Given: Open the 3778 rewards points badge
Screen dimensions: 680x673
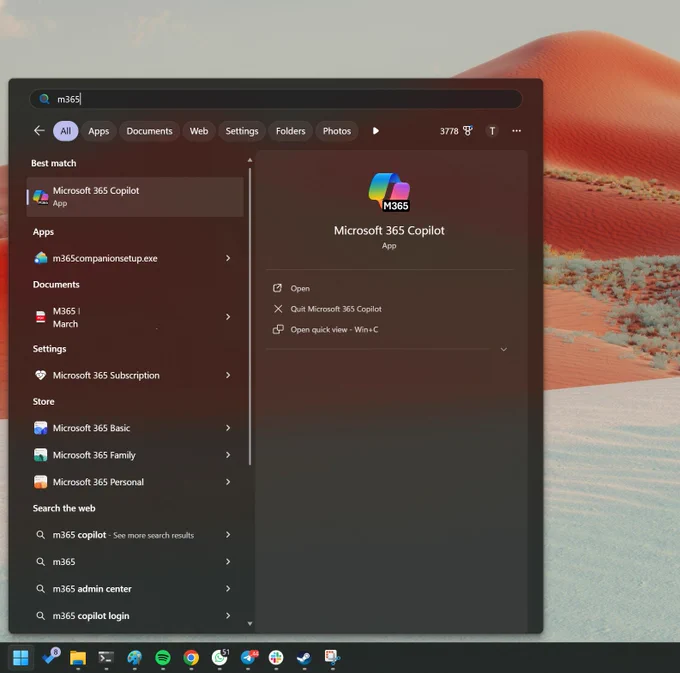Looking at the screenshot, I should (456, 131).
